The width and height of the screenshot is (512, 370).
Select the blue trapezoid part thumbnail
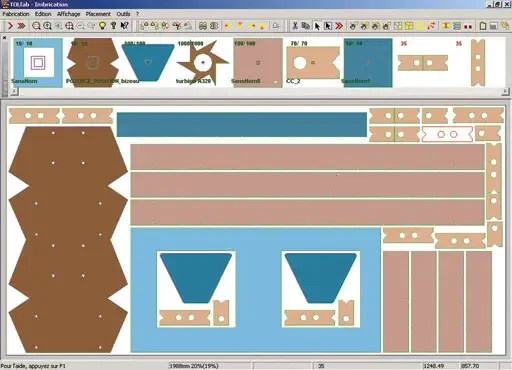pos(148,63)
